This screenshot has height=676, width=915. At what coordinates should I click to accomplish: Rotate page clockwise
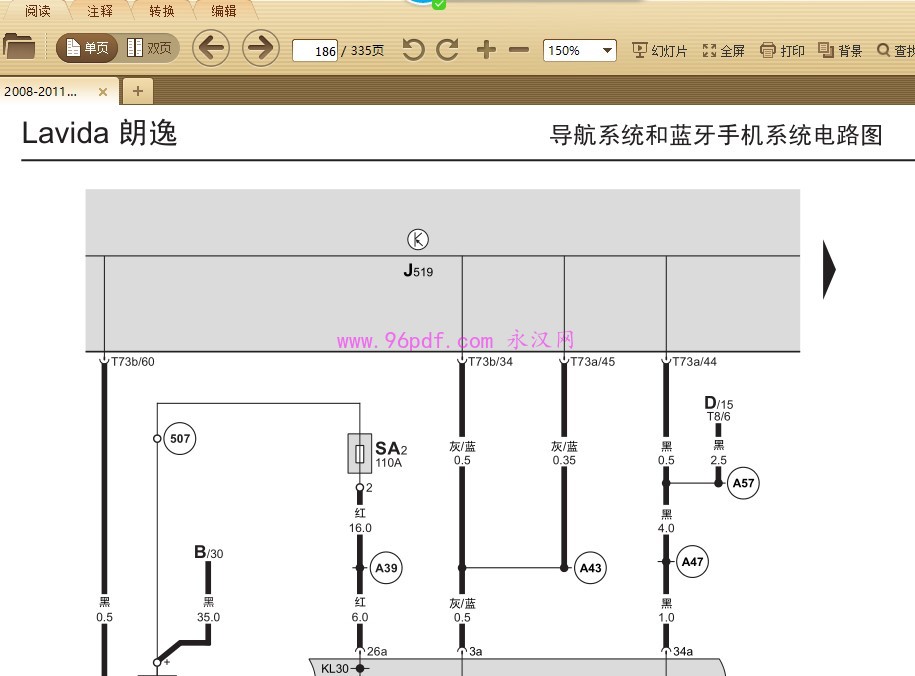(448, 50)
